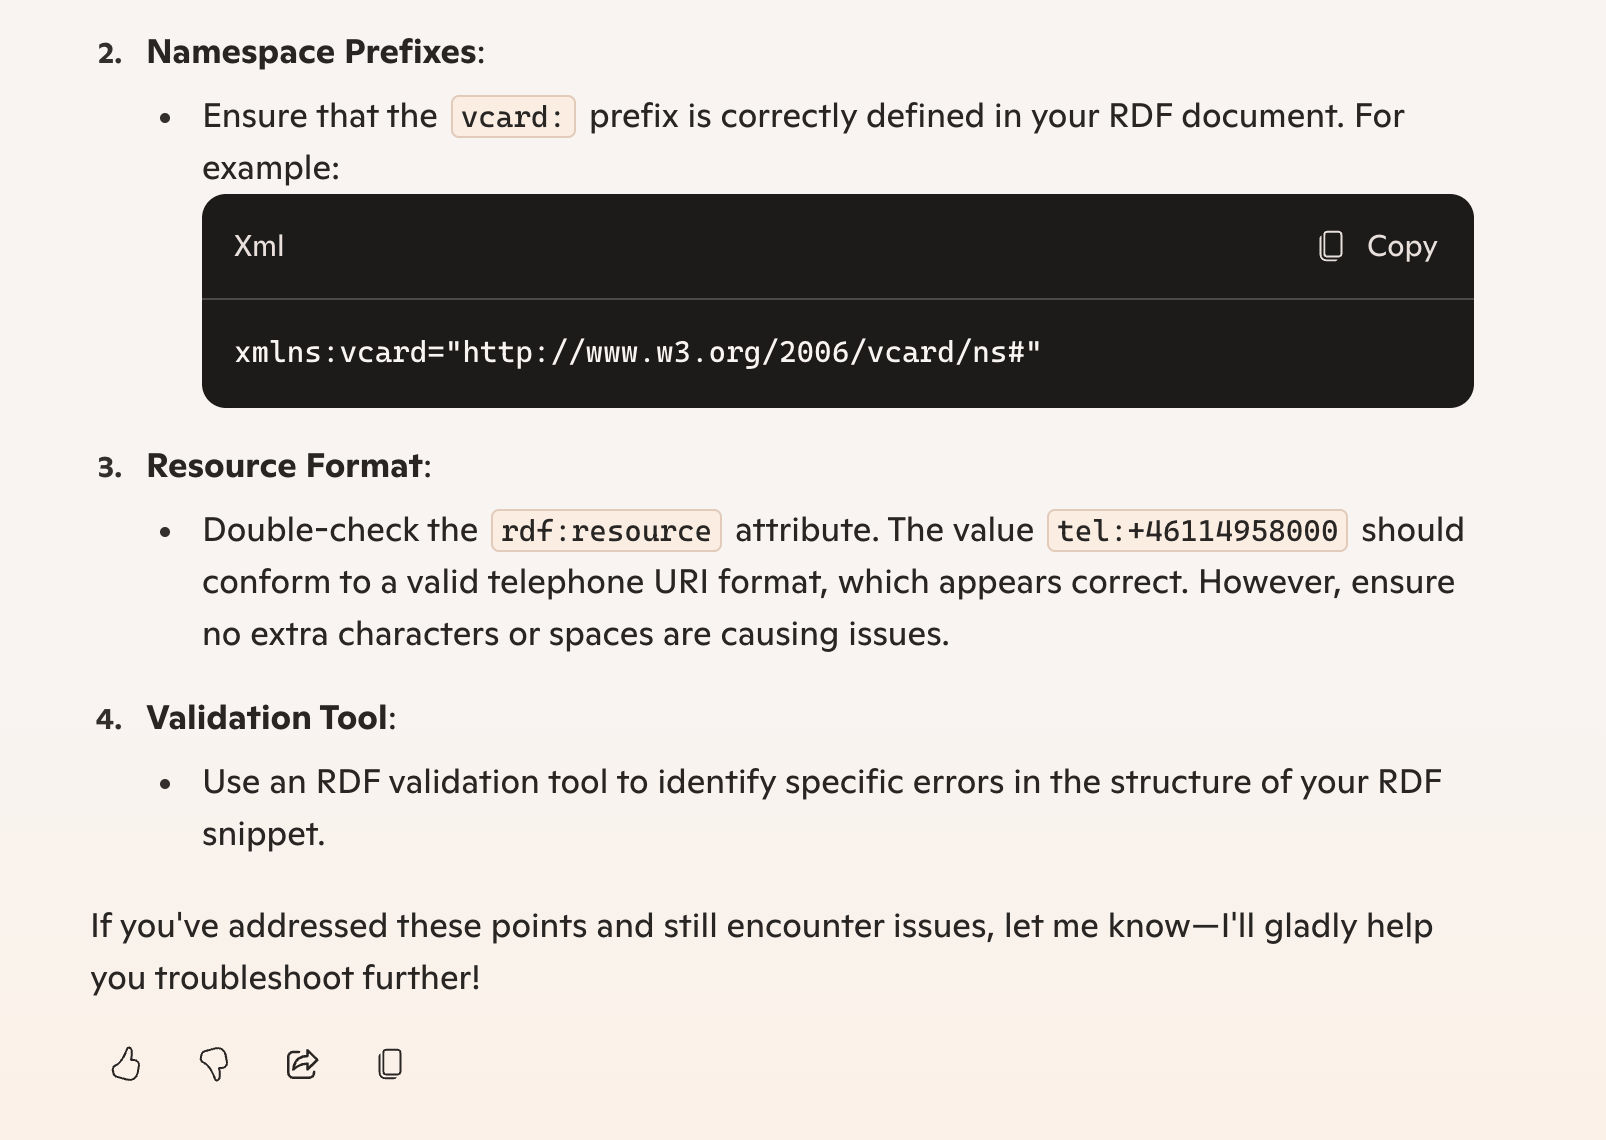Click the list number 4 marker

click(x=110, y=719)
